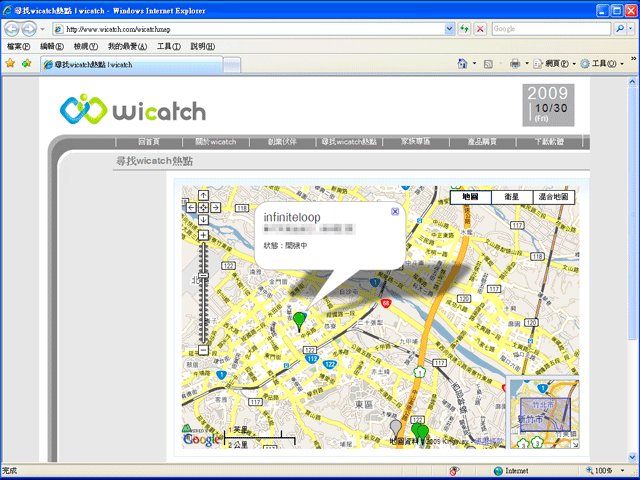Pan the map right with arrow button
This screenshot has width=640, height=480.
pos(216,207)
